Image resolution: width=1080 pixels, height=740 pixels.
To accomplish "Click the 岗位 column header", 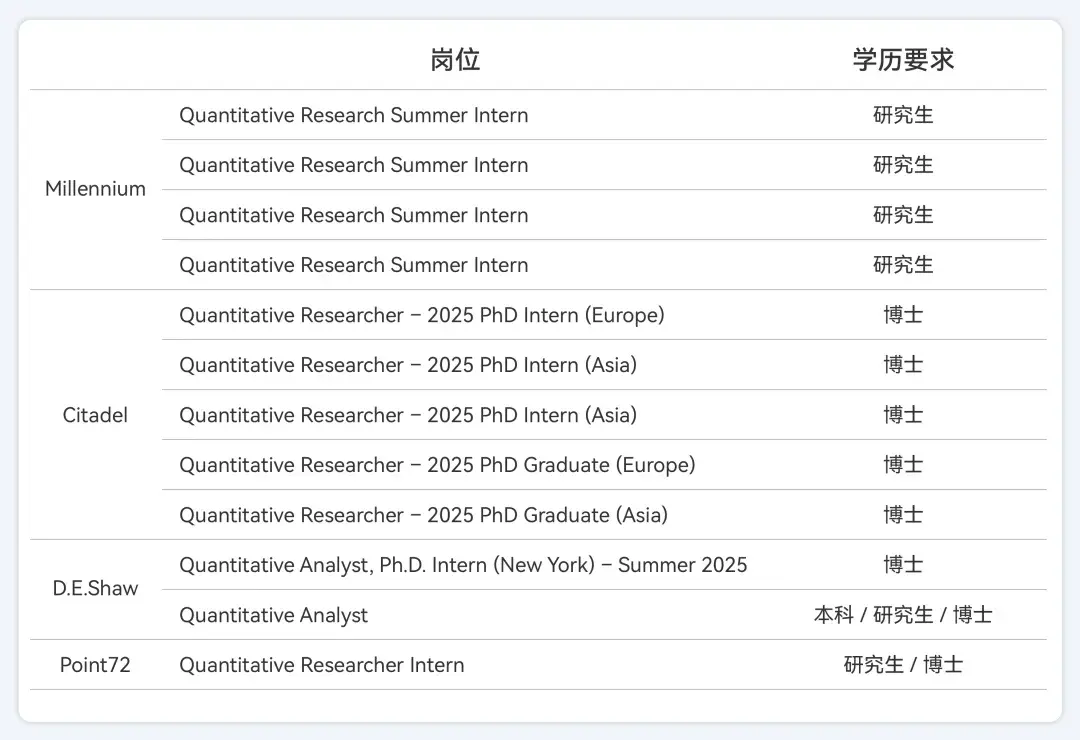I will click(456, 60).
